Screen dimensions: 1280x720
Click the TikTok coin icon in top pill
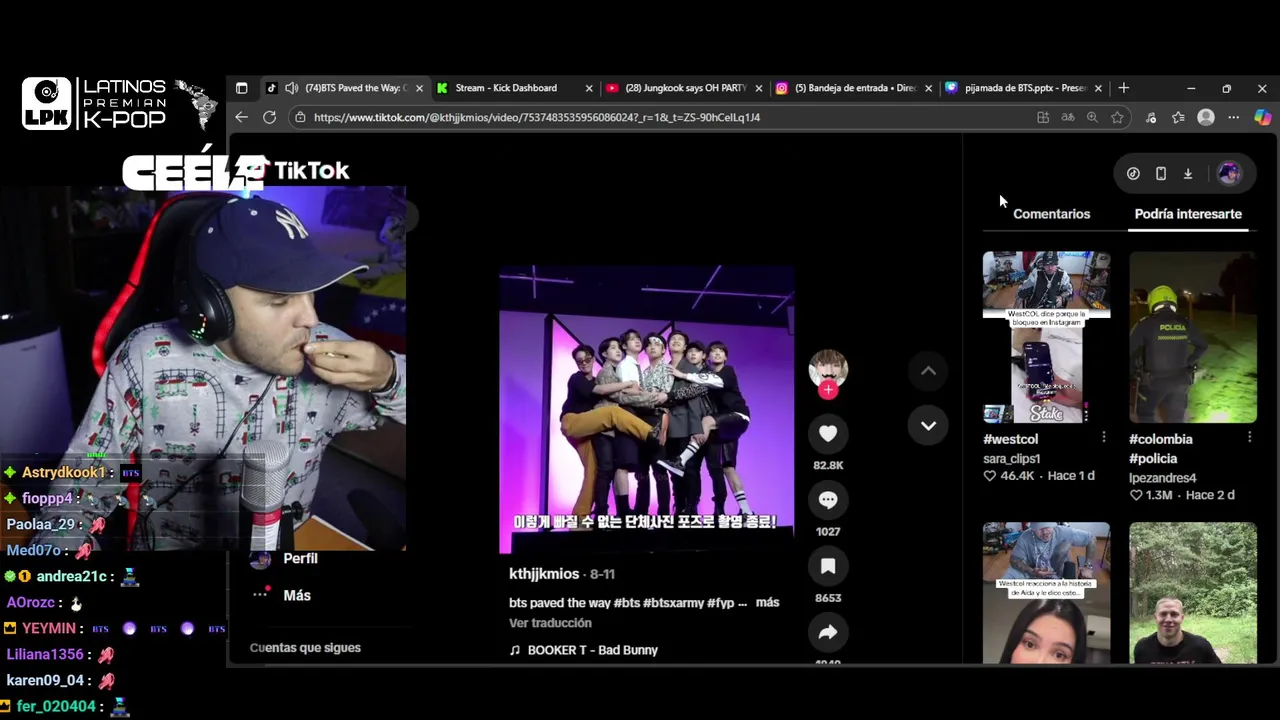click(1133, 174)
